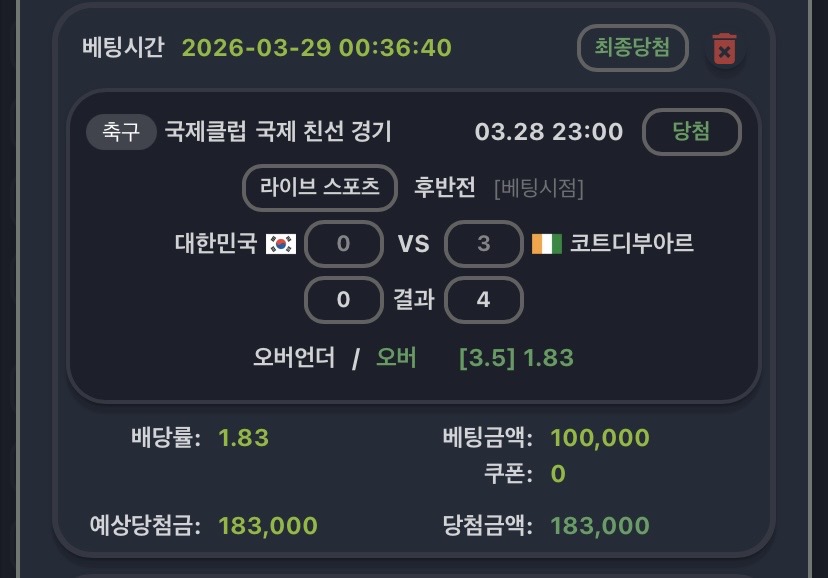Click the Côte d'Ivoire flag icon
Screen dimensions: 828x578
tap(544, 244)
